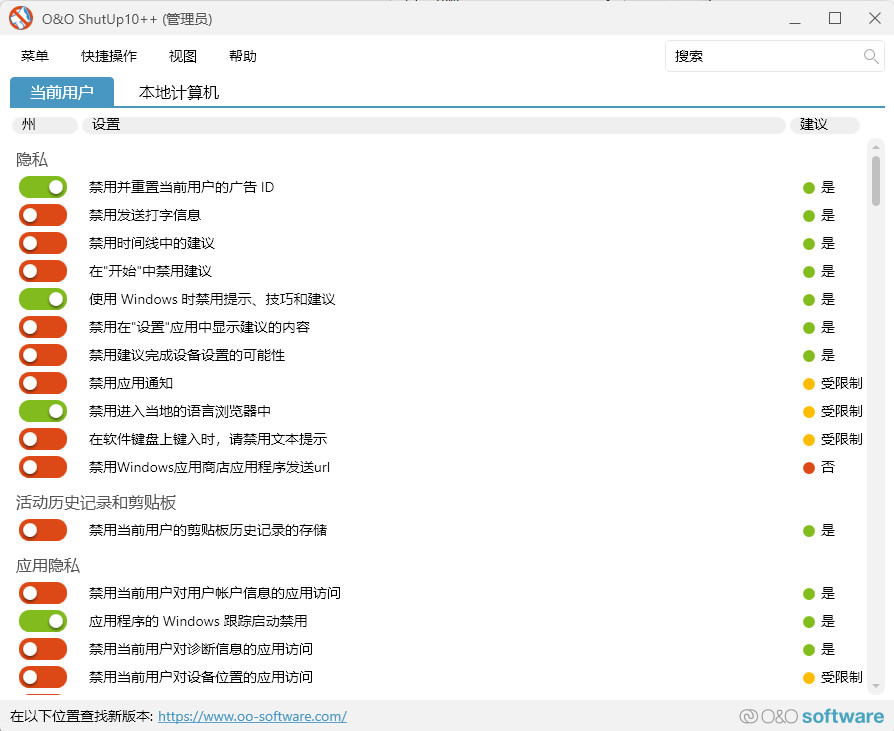Switch on 禁用当前用户对诊断信息的应用访问
The image size is (894, 731).
(43, 649)
